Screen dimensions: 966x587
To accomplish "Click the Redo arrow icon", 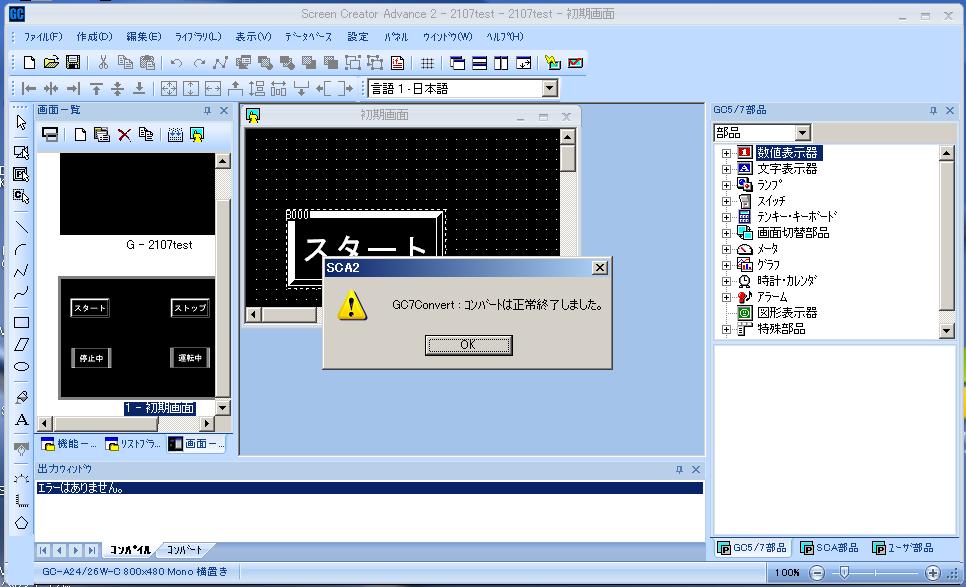I will pos(198,62).
